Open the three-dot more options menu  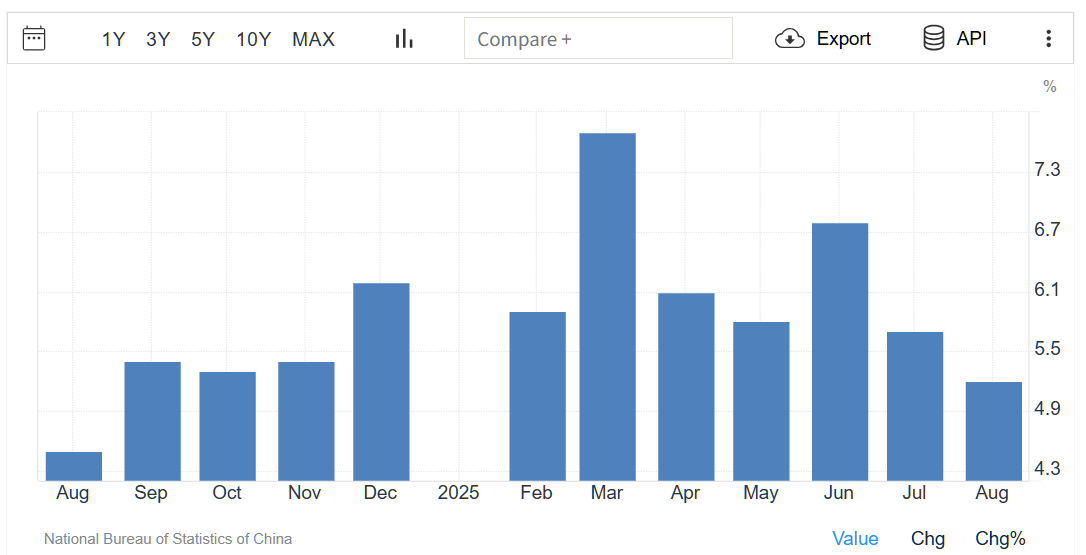tap(1049, 39)
